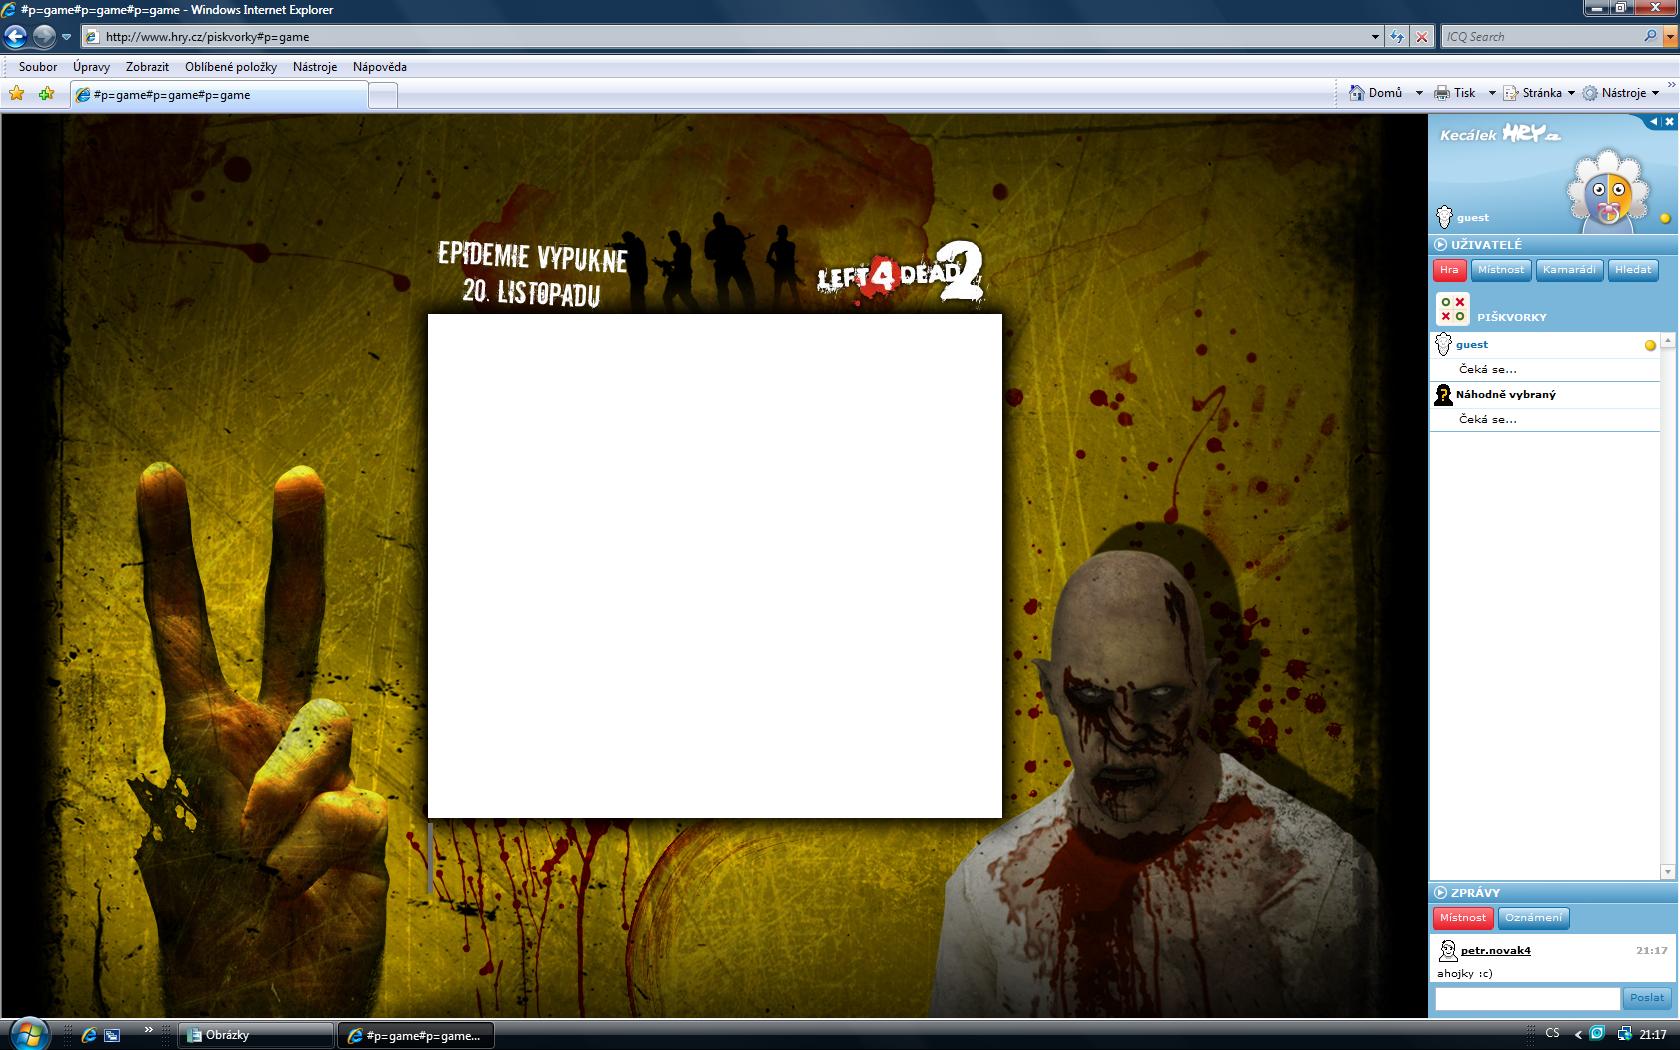Image resolution: width=1680 pixels, height=1050 pixels.
Task: Click the Náhodně vybraný mystery avatar icon
Action: tap(1443, 394)
